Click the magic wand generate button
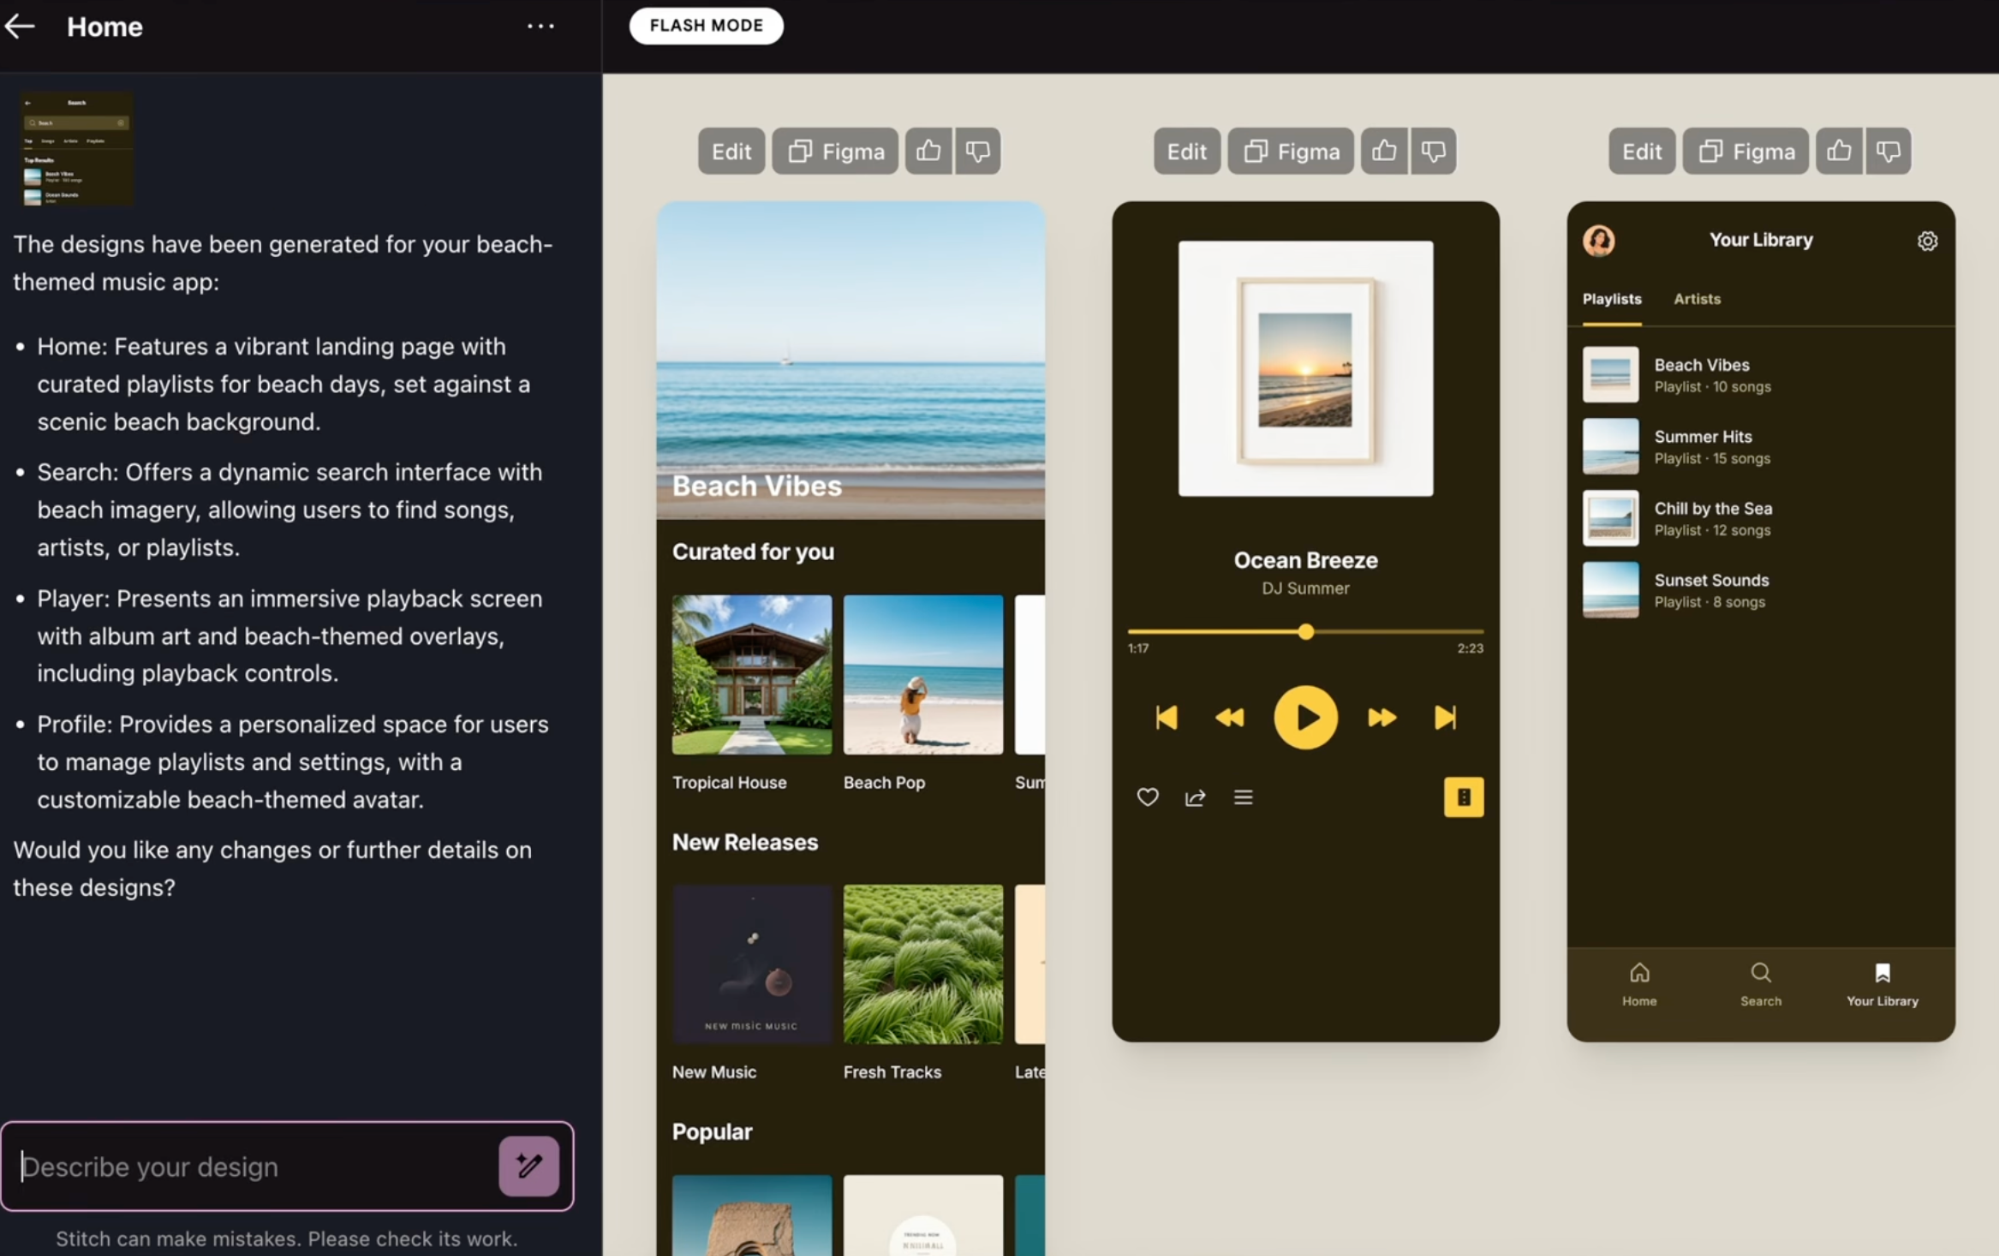 529,1166
